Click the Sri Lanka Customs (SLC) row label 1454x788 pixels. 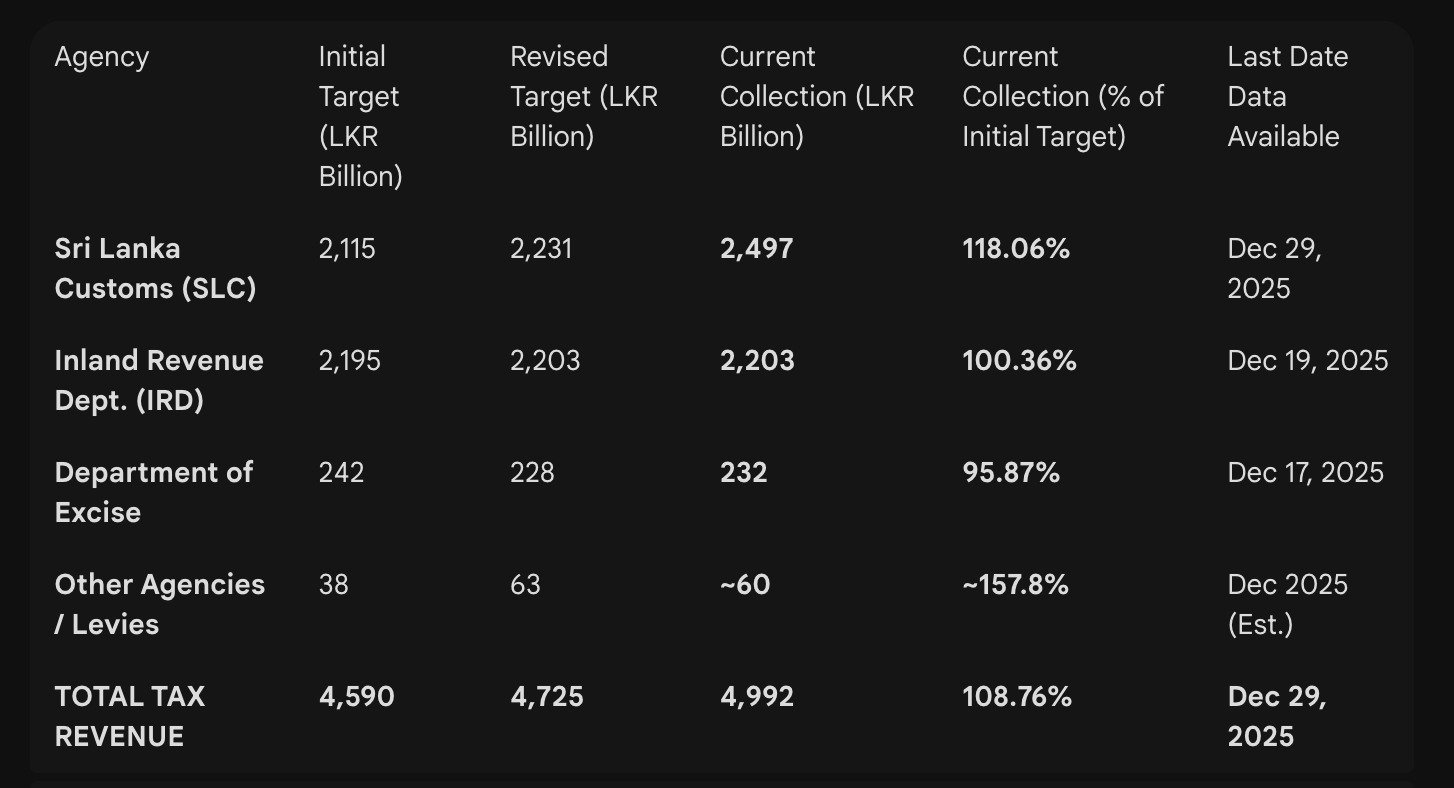click(x=155, y=268)
